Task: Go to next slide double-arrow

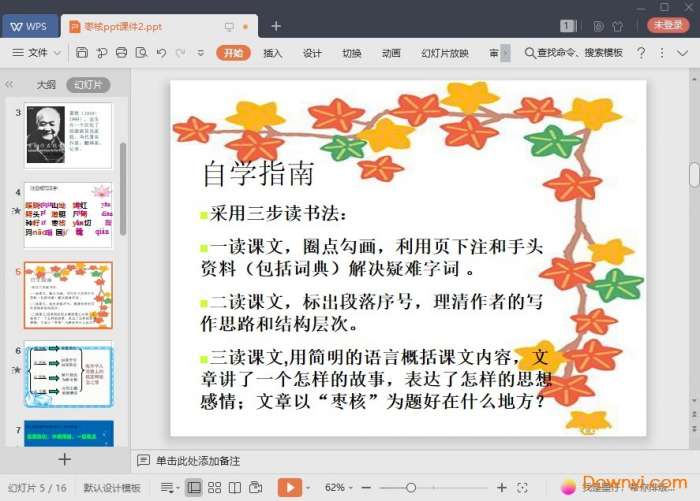Action: coord(694,429)
